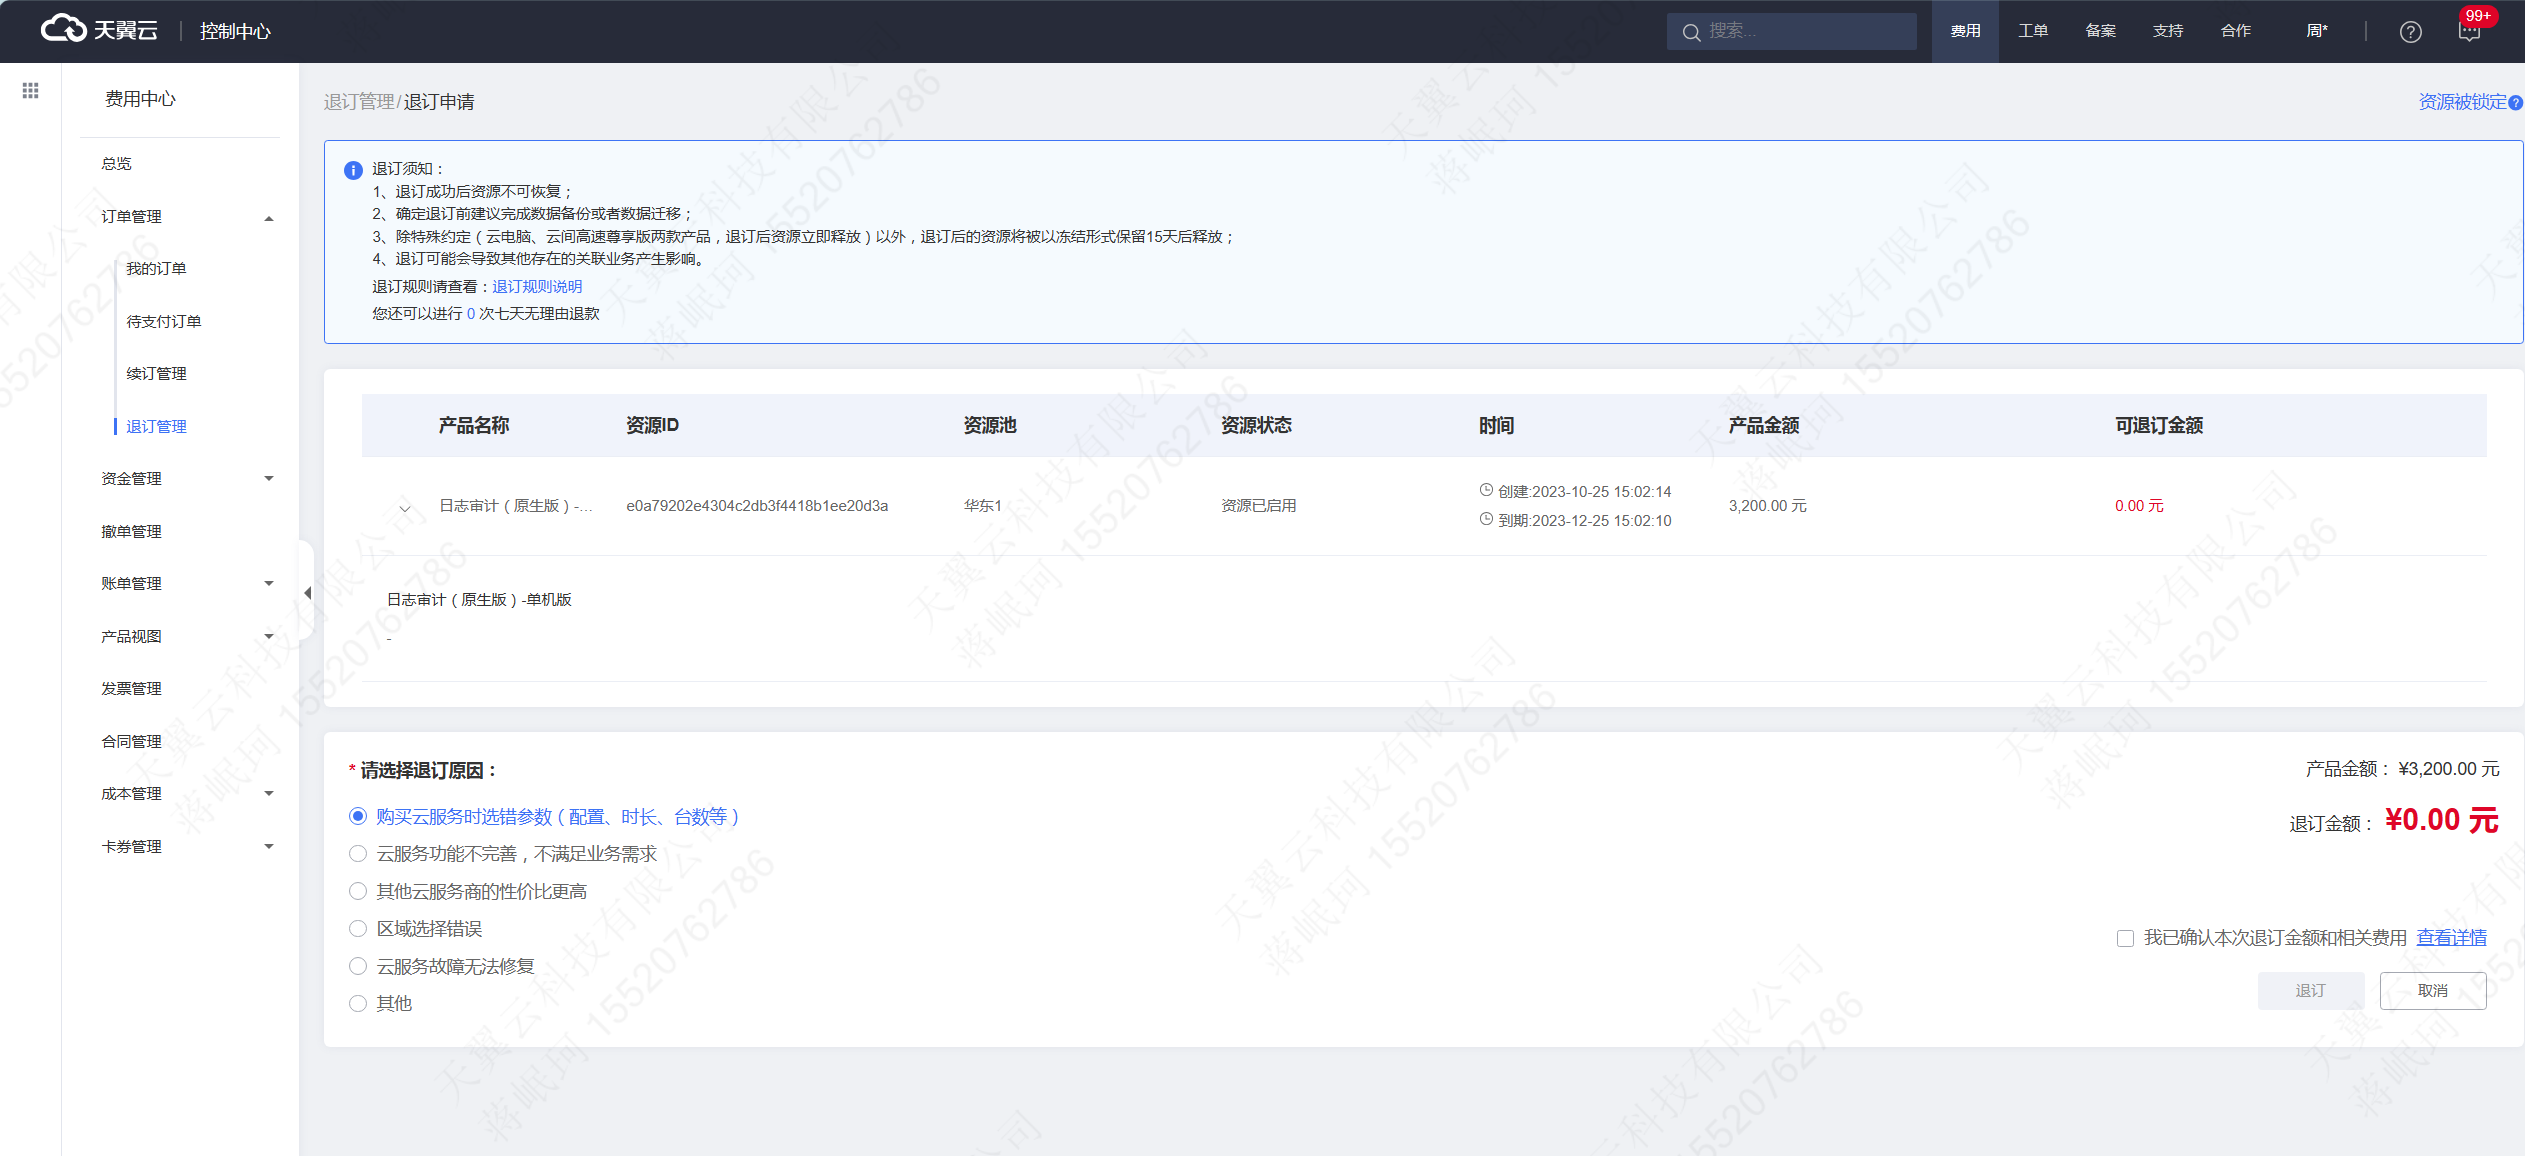Open the 工单 top navigation item
Screen dimensions: 2525x1156
[x=2033, y=31]
